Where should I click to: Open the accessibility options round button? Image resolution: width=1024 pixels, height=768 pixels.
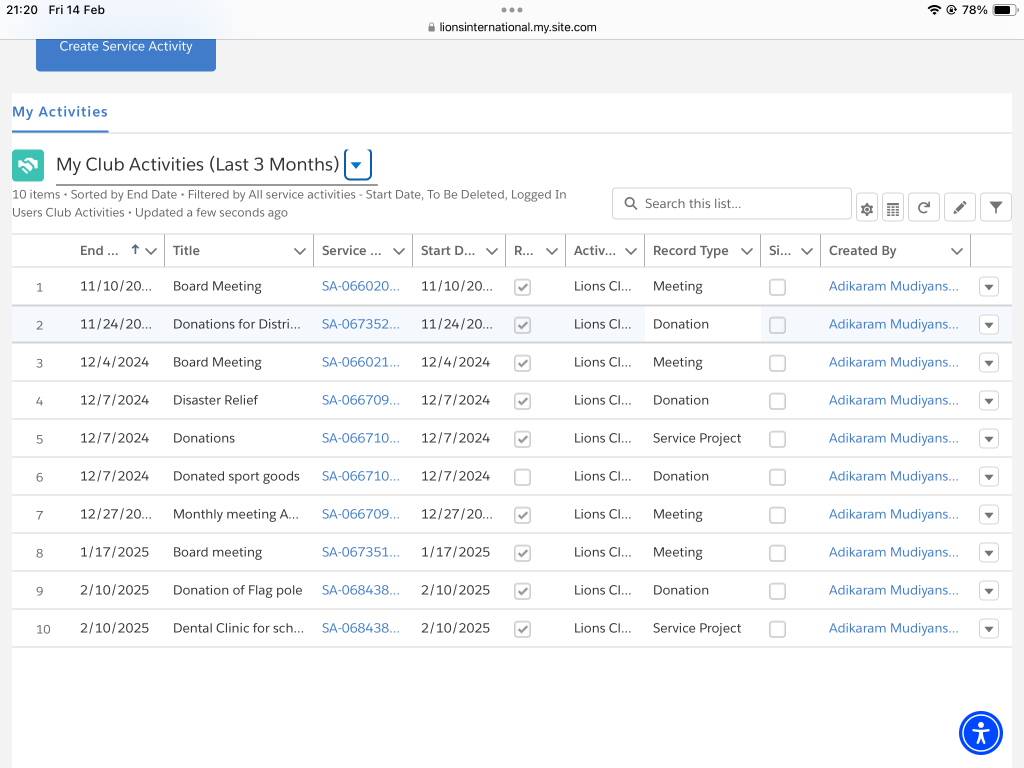point(980,733)
